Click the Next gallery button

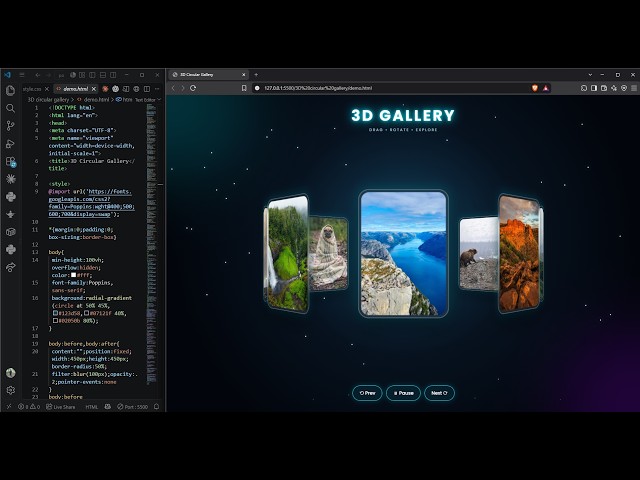tap(440, 393)
